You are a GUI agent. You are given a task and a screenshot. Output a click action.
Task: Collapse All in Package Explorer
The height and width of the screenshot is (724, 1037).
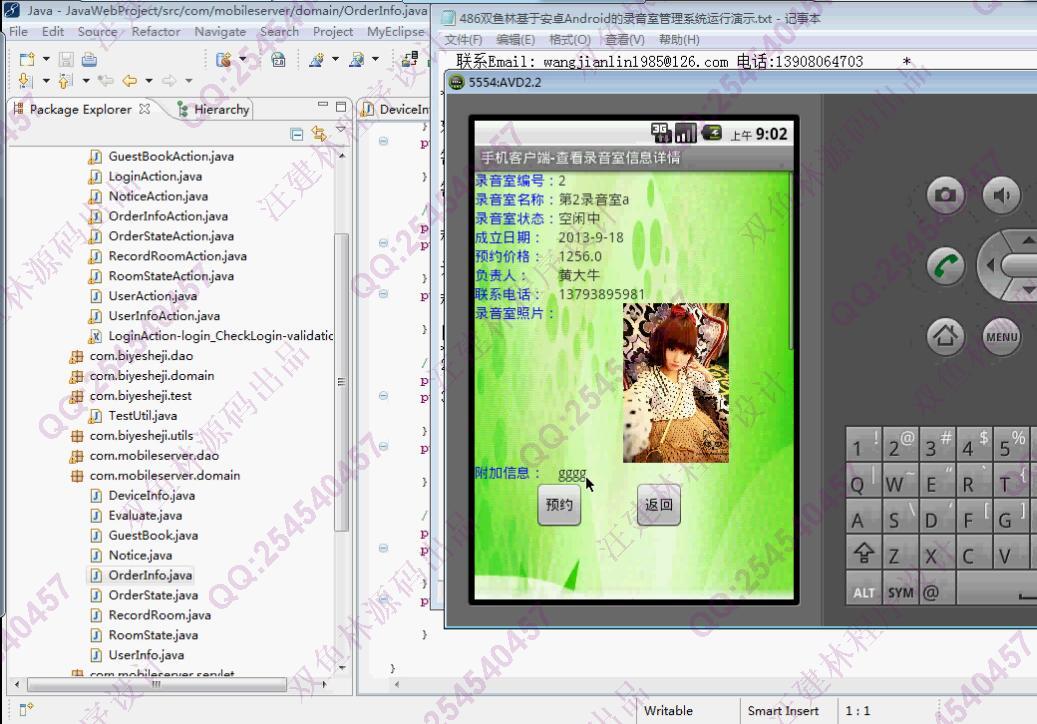(x=297, y=134)
